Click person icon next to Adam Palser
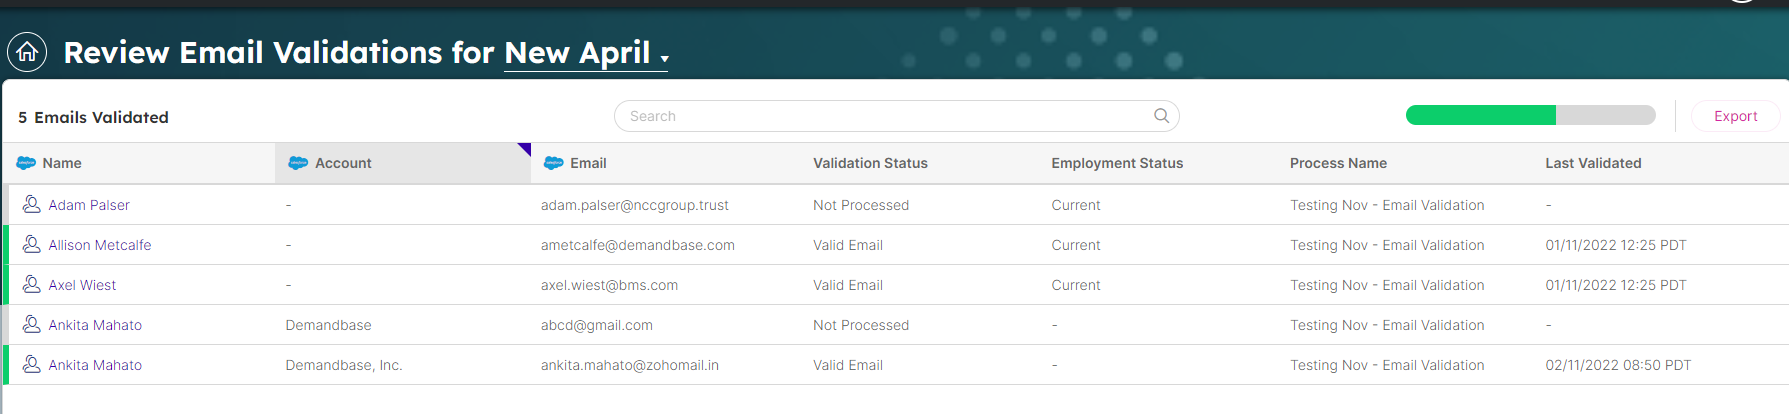 (32, 204)
